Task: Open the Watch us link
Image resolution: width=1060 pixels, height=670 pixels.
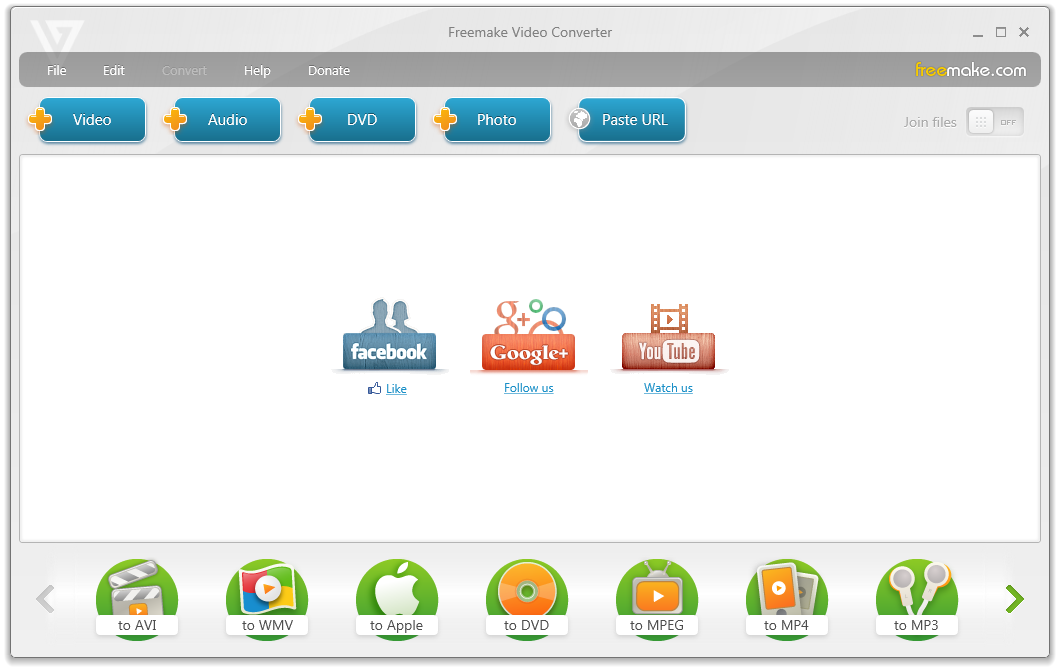Action: click(668, 388)
